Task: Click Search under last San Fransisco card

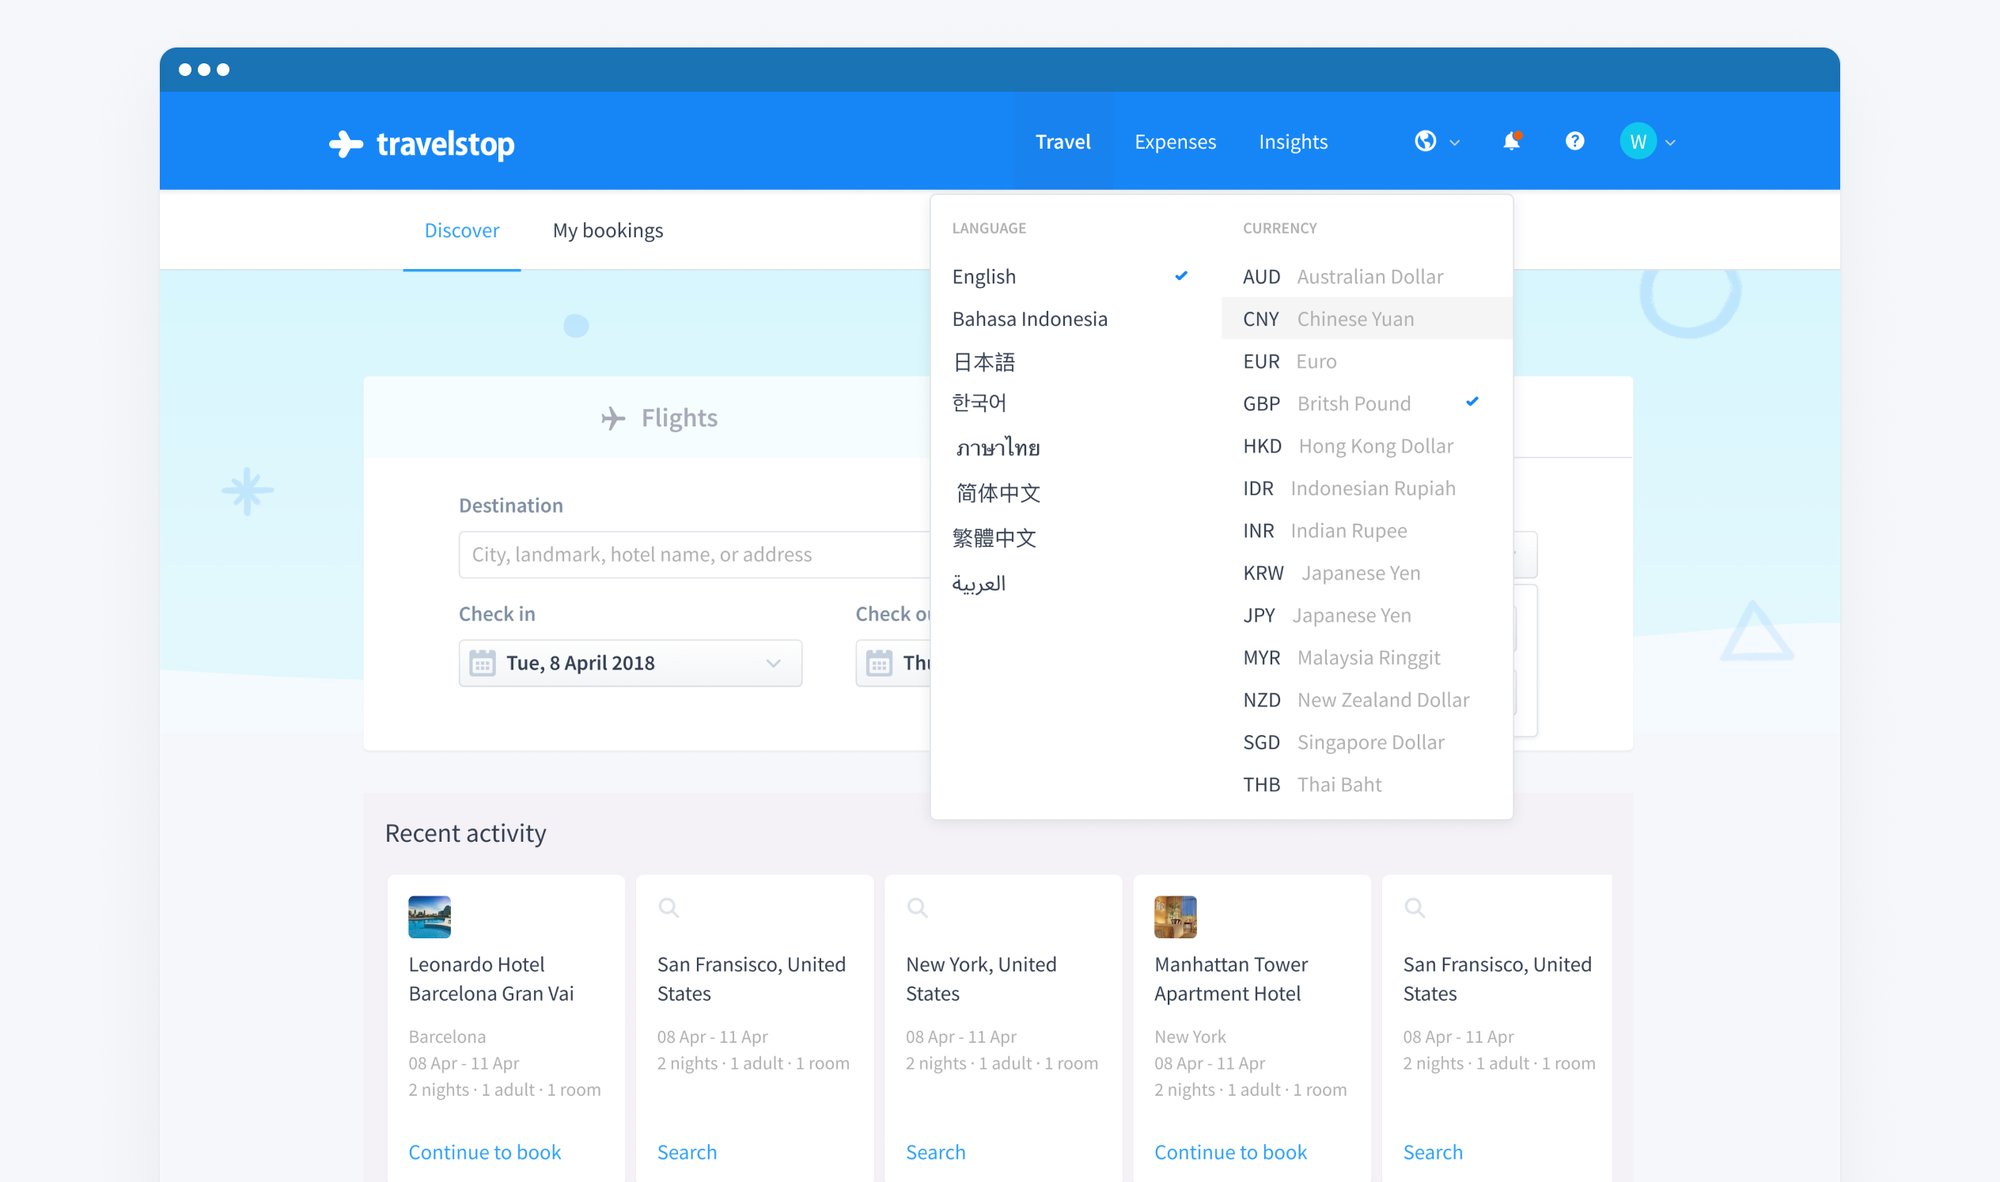Action: 1433,1152
